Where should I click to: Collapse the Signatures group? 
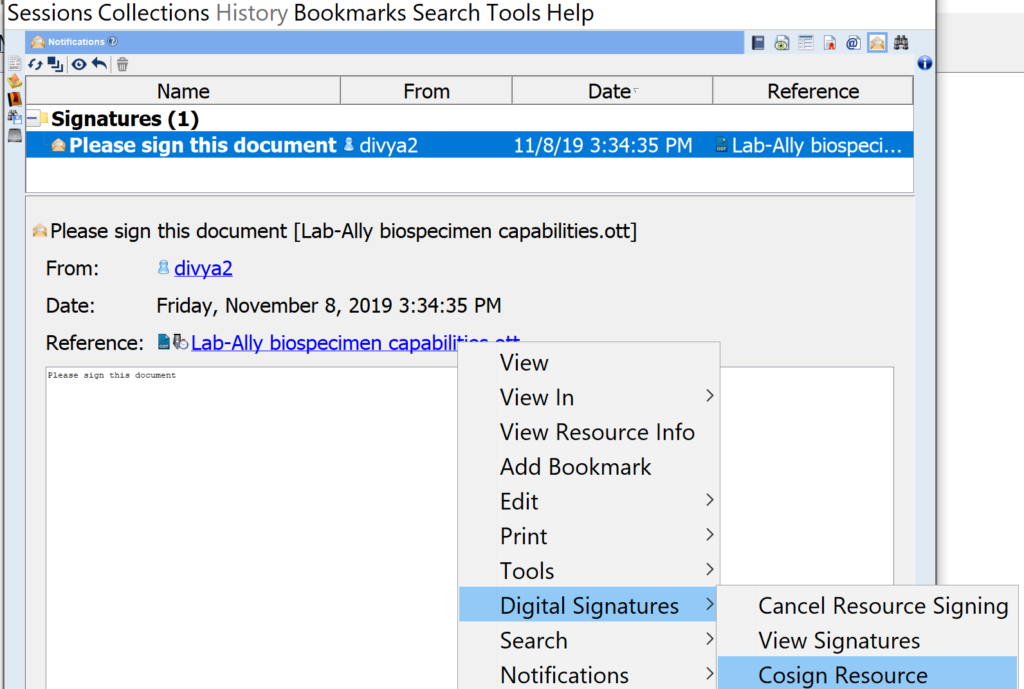(33, 119)
